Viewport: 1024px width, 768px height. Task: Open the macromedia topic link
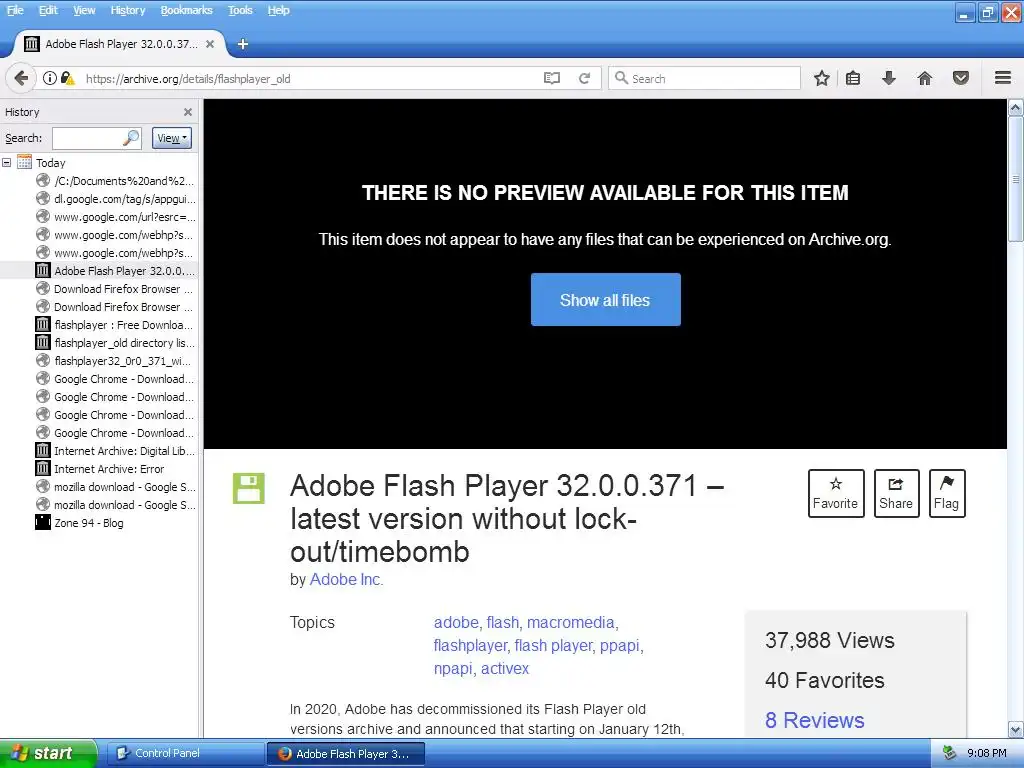[571, 622]
